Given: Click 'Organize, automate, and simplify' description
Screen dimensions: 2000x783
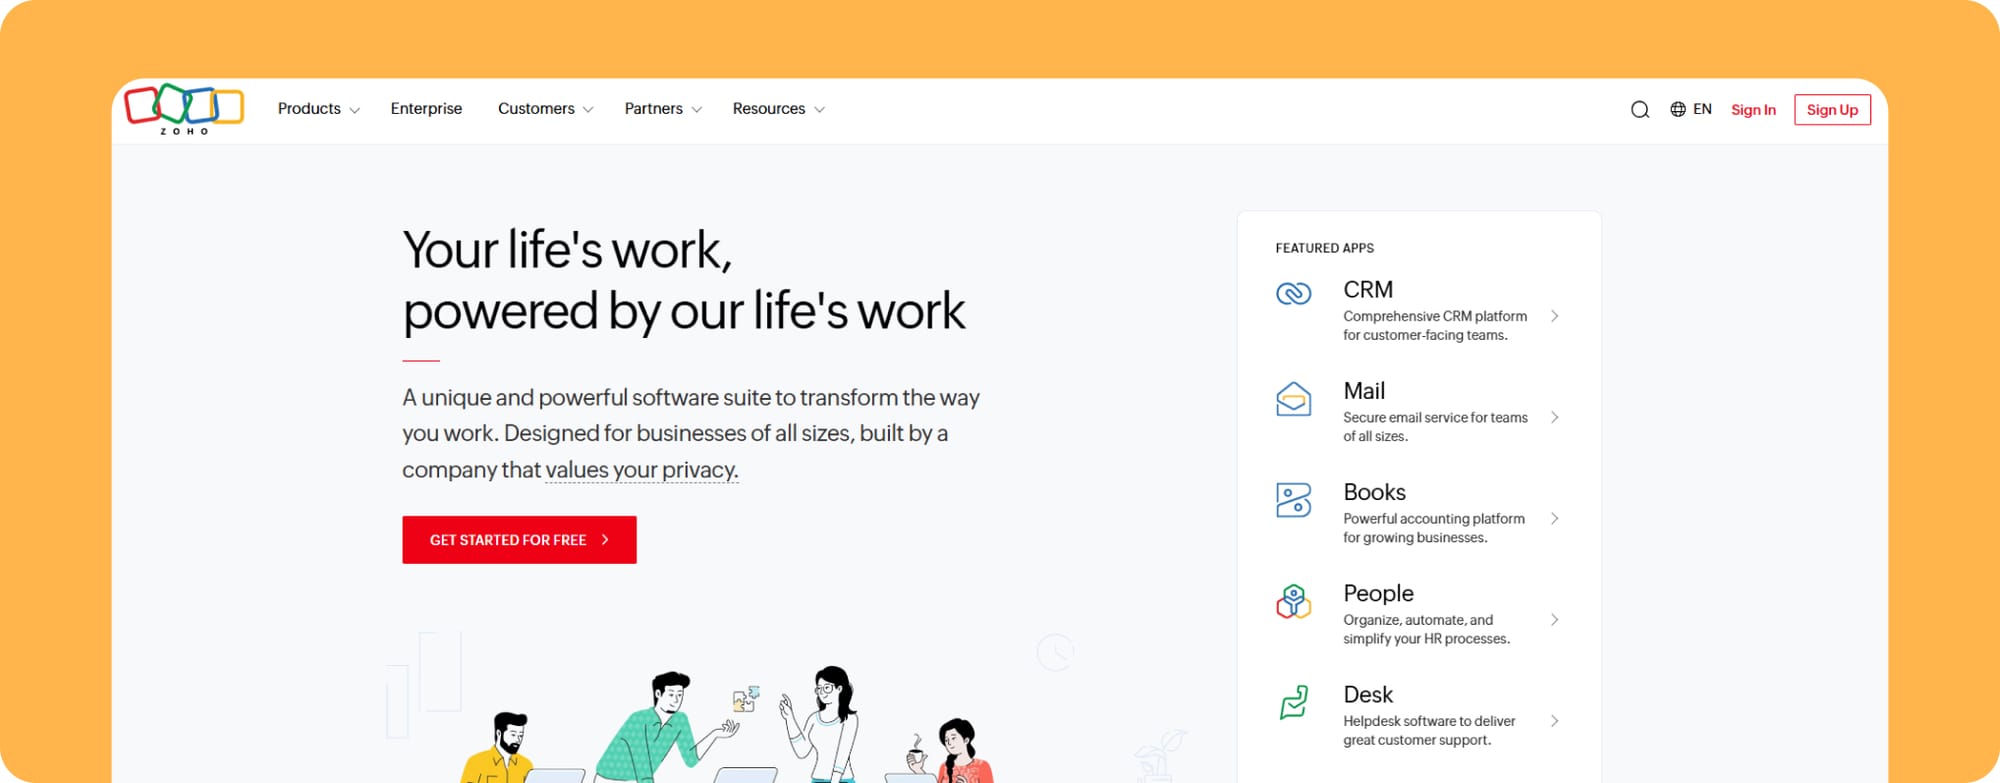Looking at the screenshot, I should point(1427,629).
